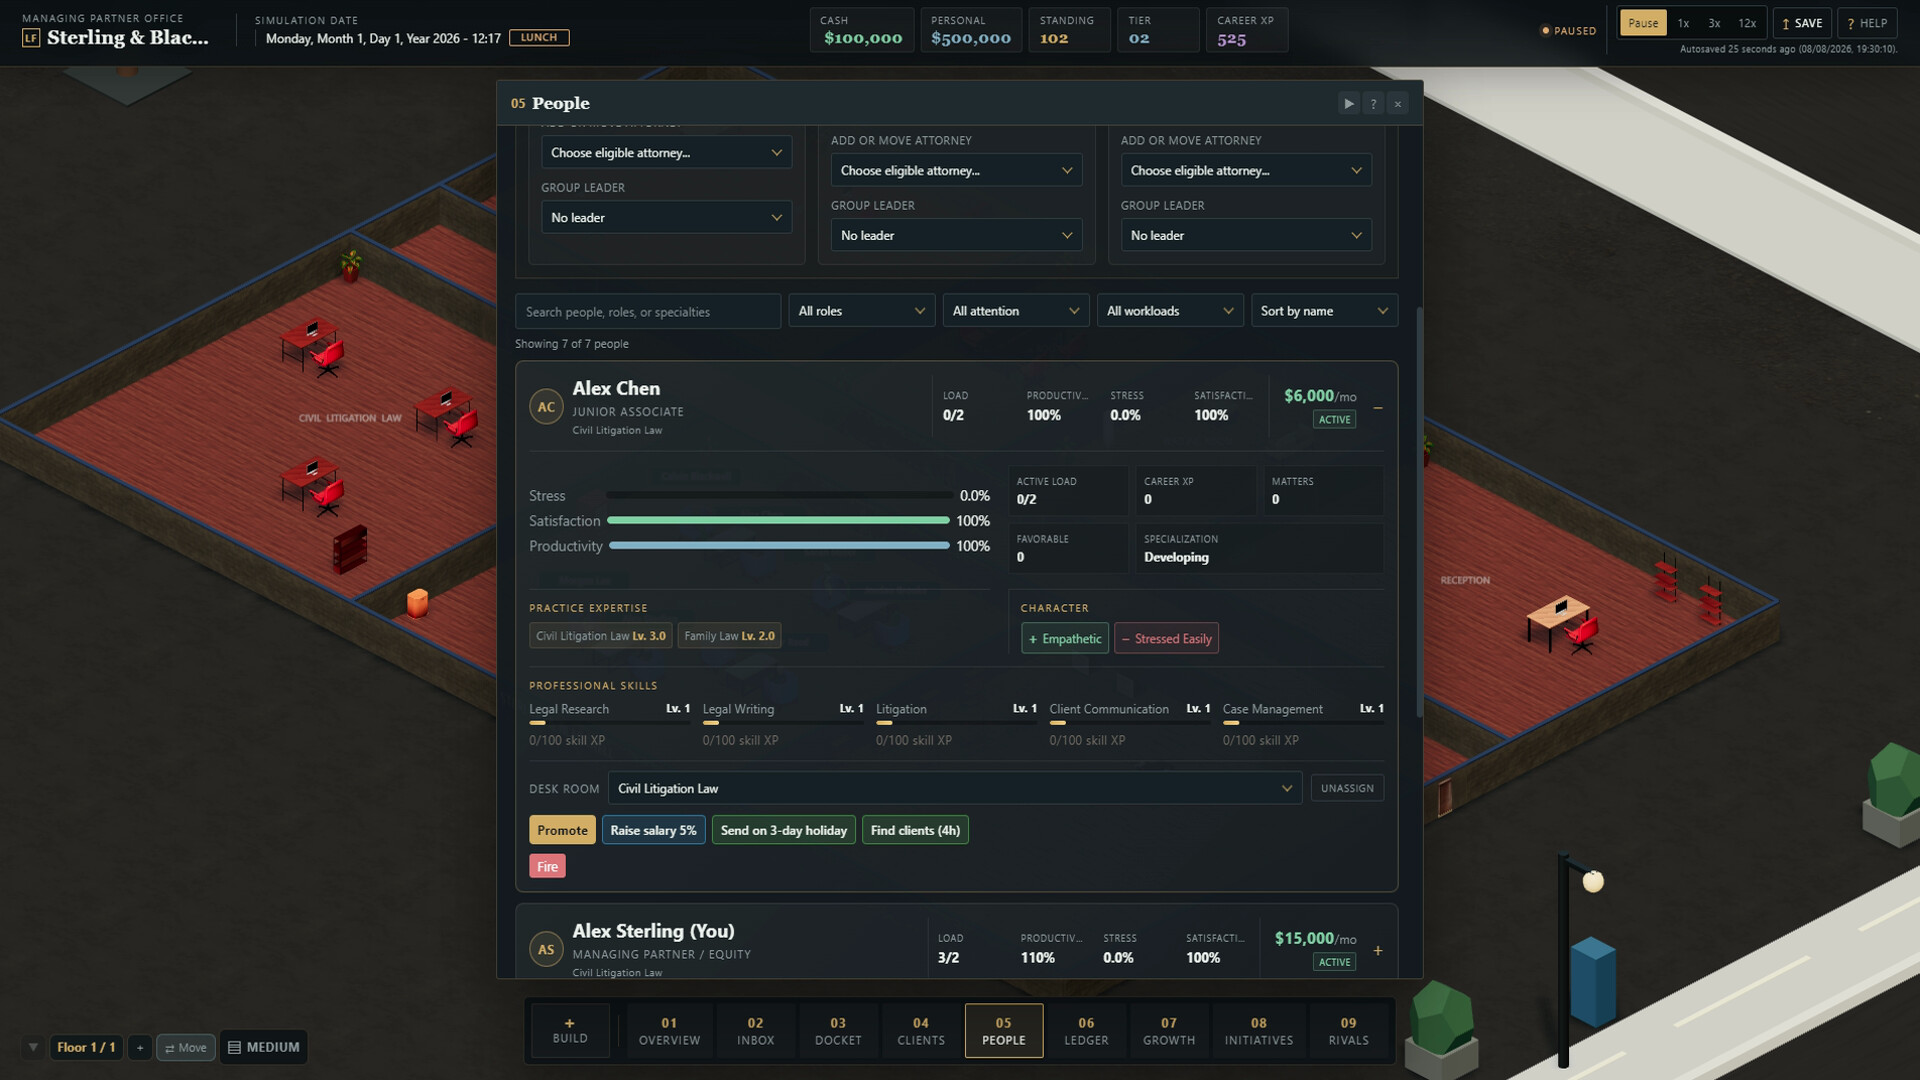Image resolution: width=1920 pixels, height=1080 pixels.
Task: Click the Empathetic character trait tag
Action: tap(1065, 638)
